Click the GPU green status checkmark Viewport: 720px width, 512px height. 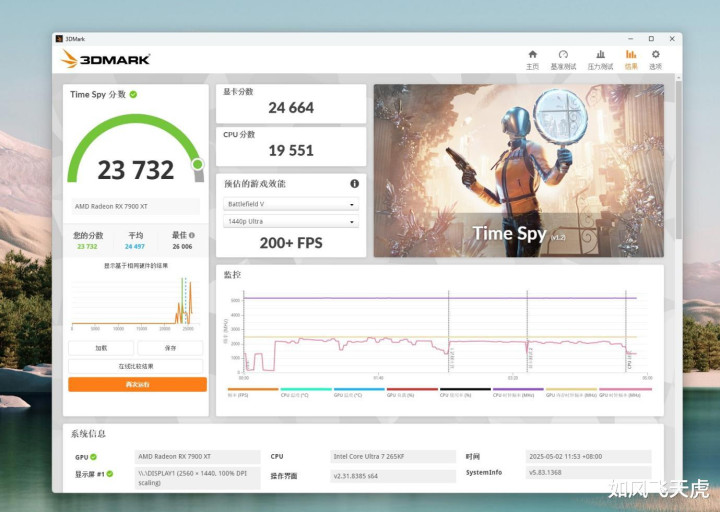coord(94,457)
